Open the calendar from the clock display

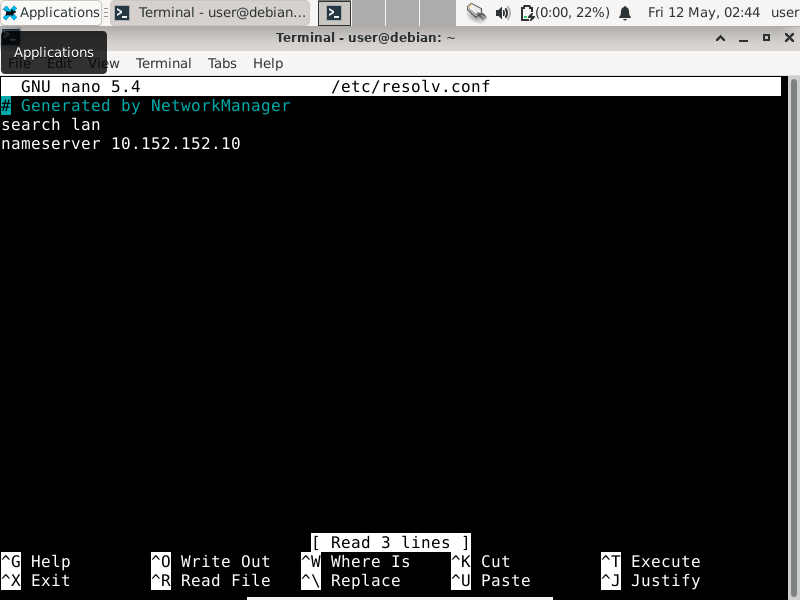[704, 13]
